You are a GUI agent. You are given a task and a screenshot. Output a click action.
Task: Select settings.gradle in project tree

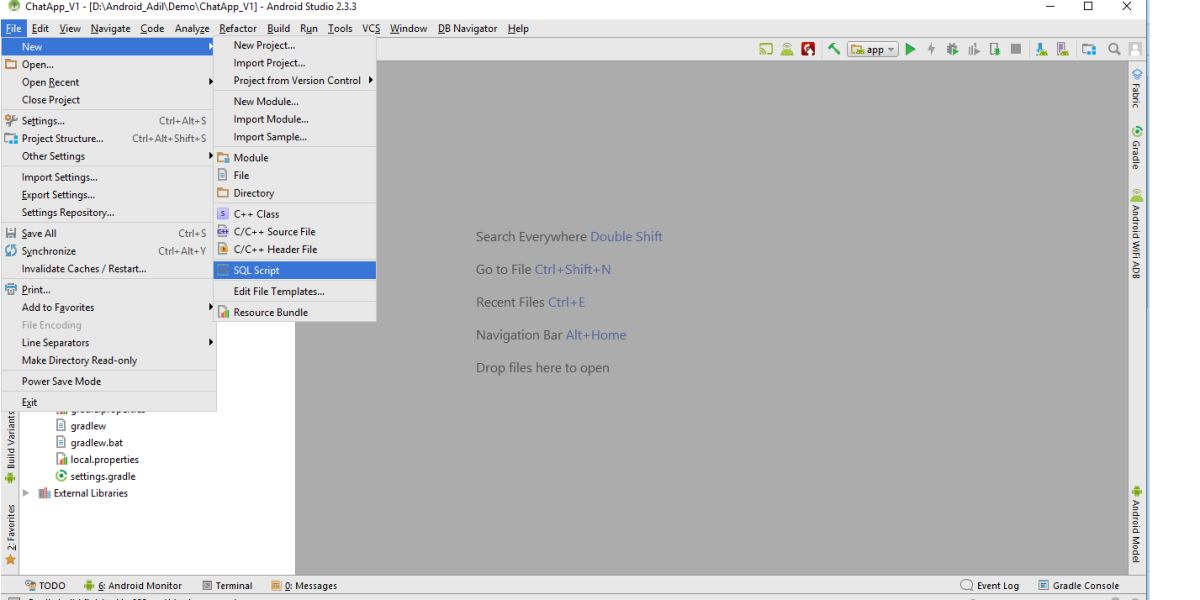(96, 477)
